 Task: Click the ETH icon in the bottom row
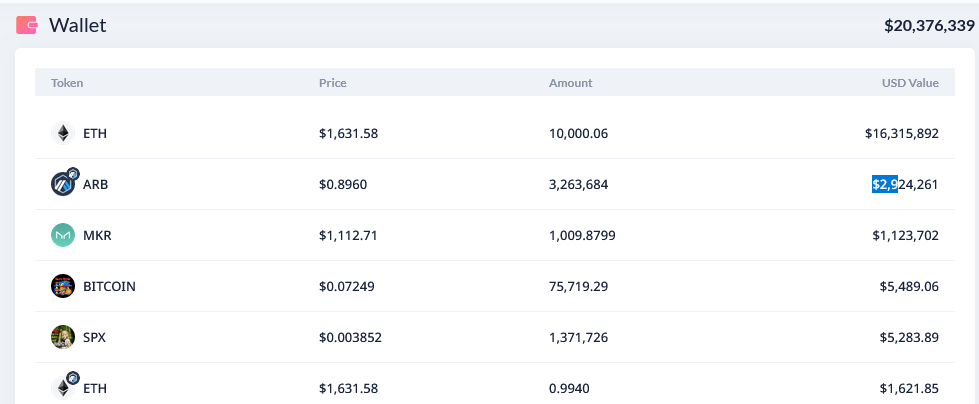click(x=63, y=388)
